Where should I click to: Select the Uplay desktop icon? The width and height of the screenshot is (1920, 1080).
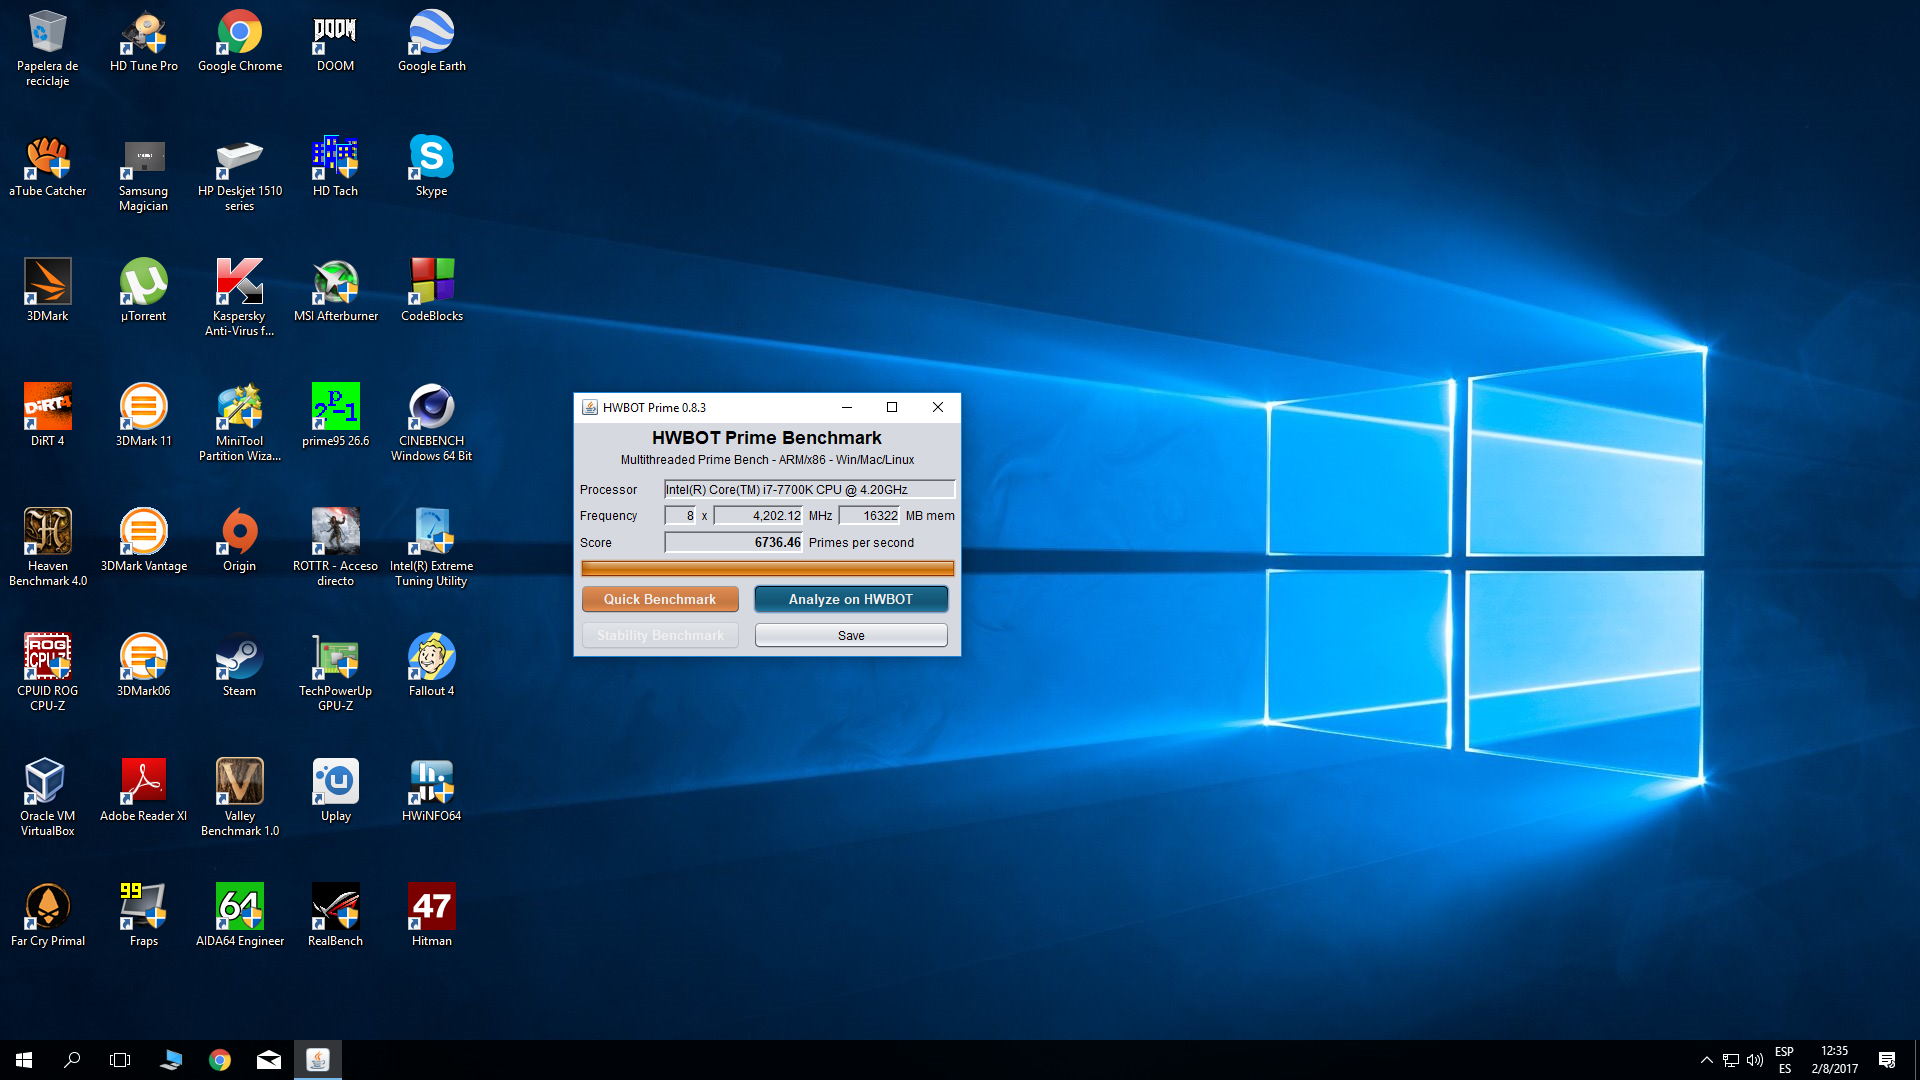click(x=335, y=791)
